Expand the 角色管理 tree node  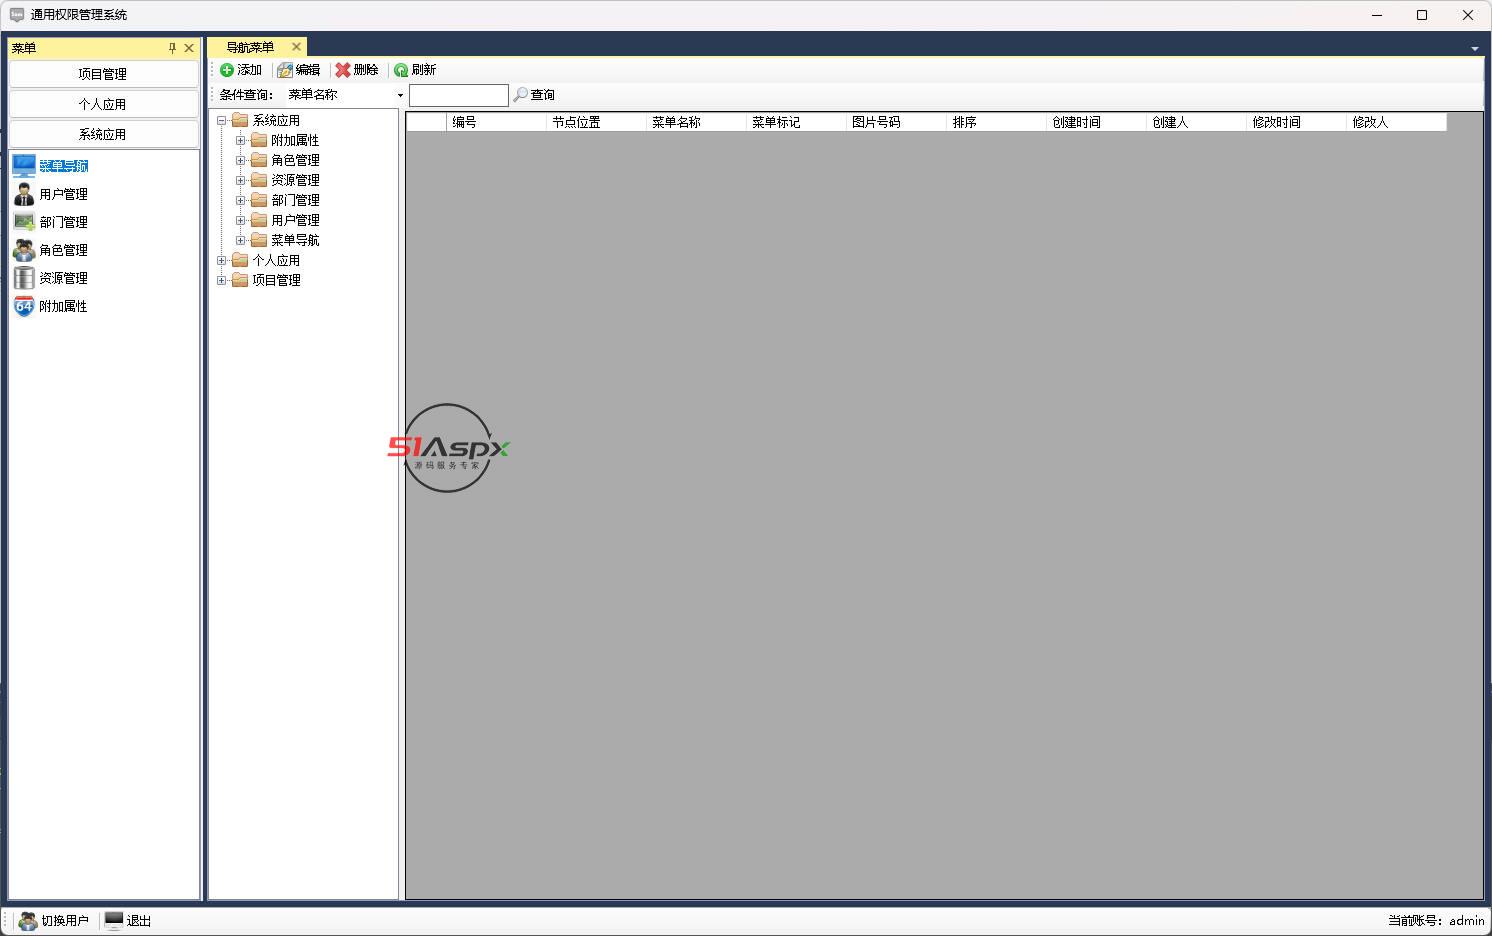(x=241, y=161)
